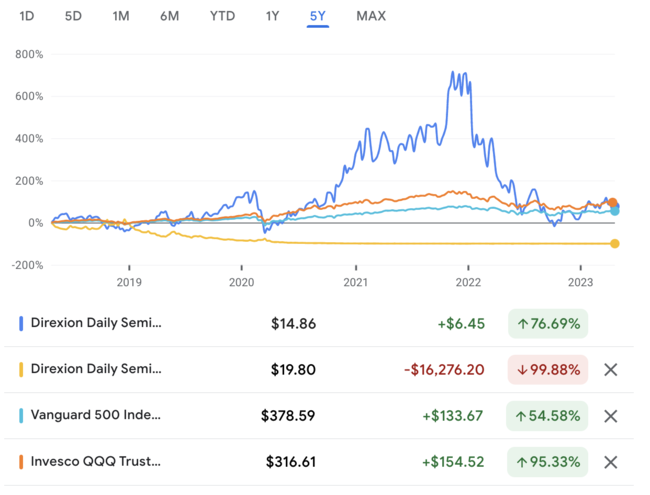The width and height of the screenshot is (650, 495).
Task: Click the 76.69% gain badge
Action: pos(548,323)
